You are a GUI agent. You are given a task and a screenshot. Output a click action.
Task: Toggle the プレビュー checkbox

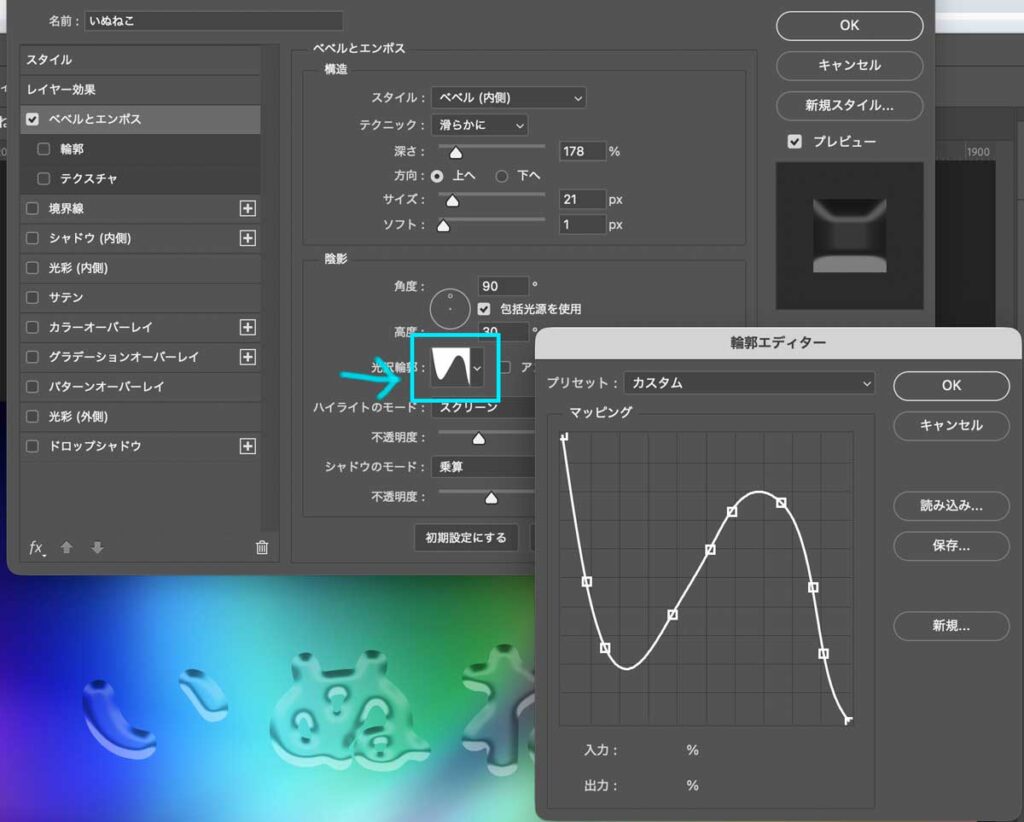(x=794, y=141)
